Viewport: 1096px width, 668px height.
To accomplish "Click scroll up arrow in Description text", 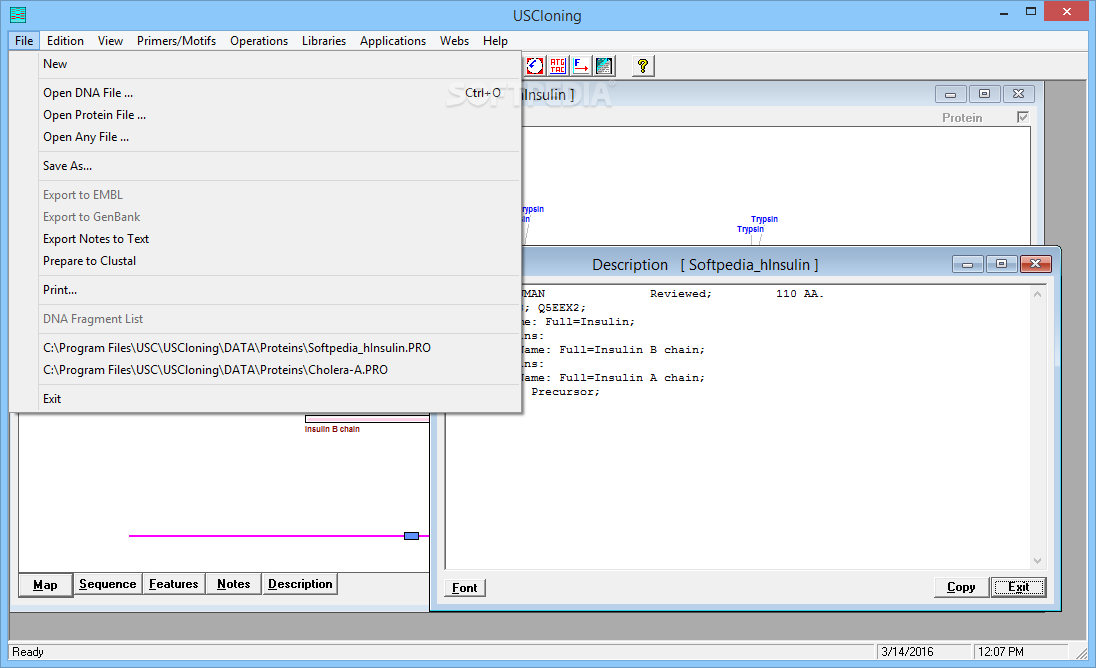I will pos(1037,294).
